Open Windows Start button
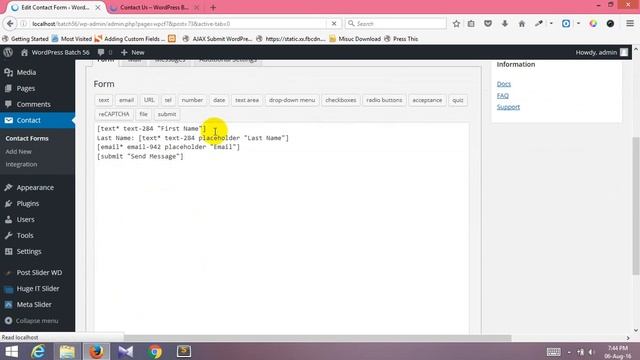The height and width of the screenshot is (360, 640). 11,351
